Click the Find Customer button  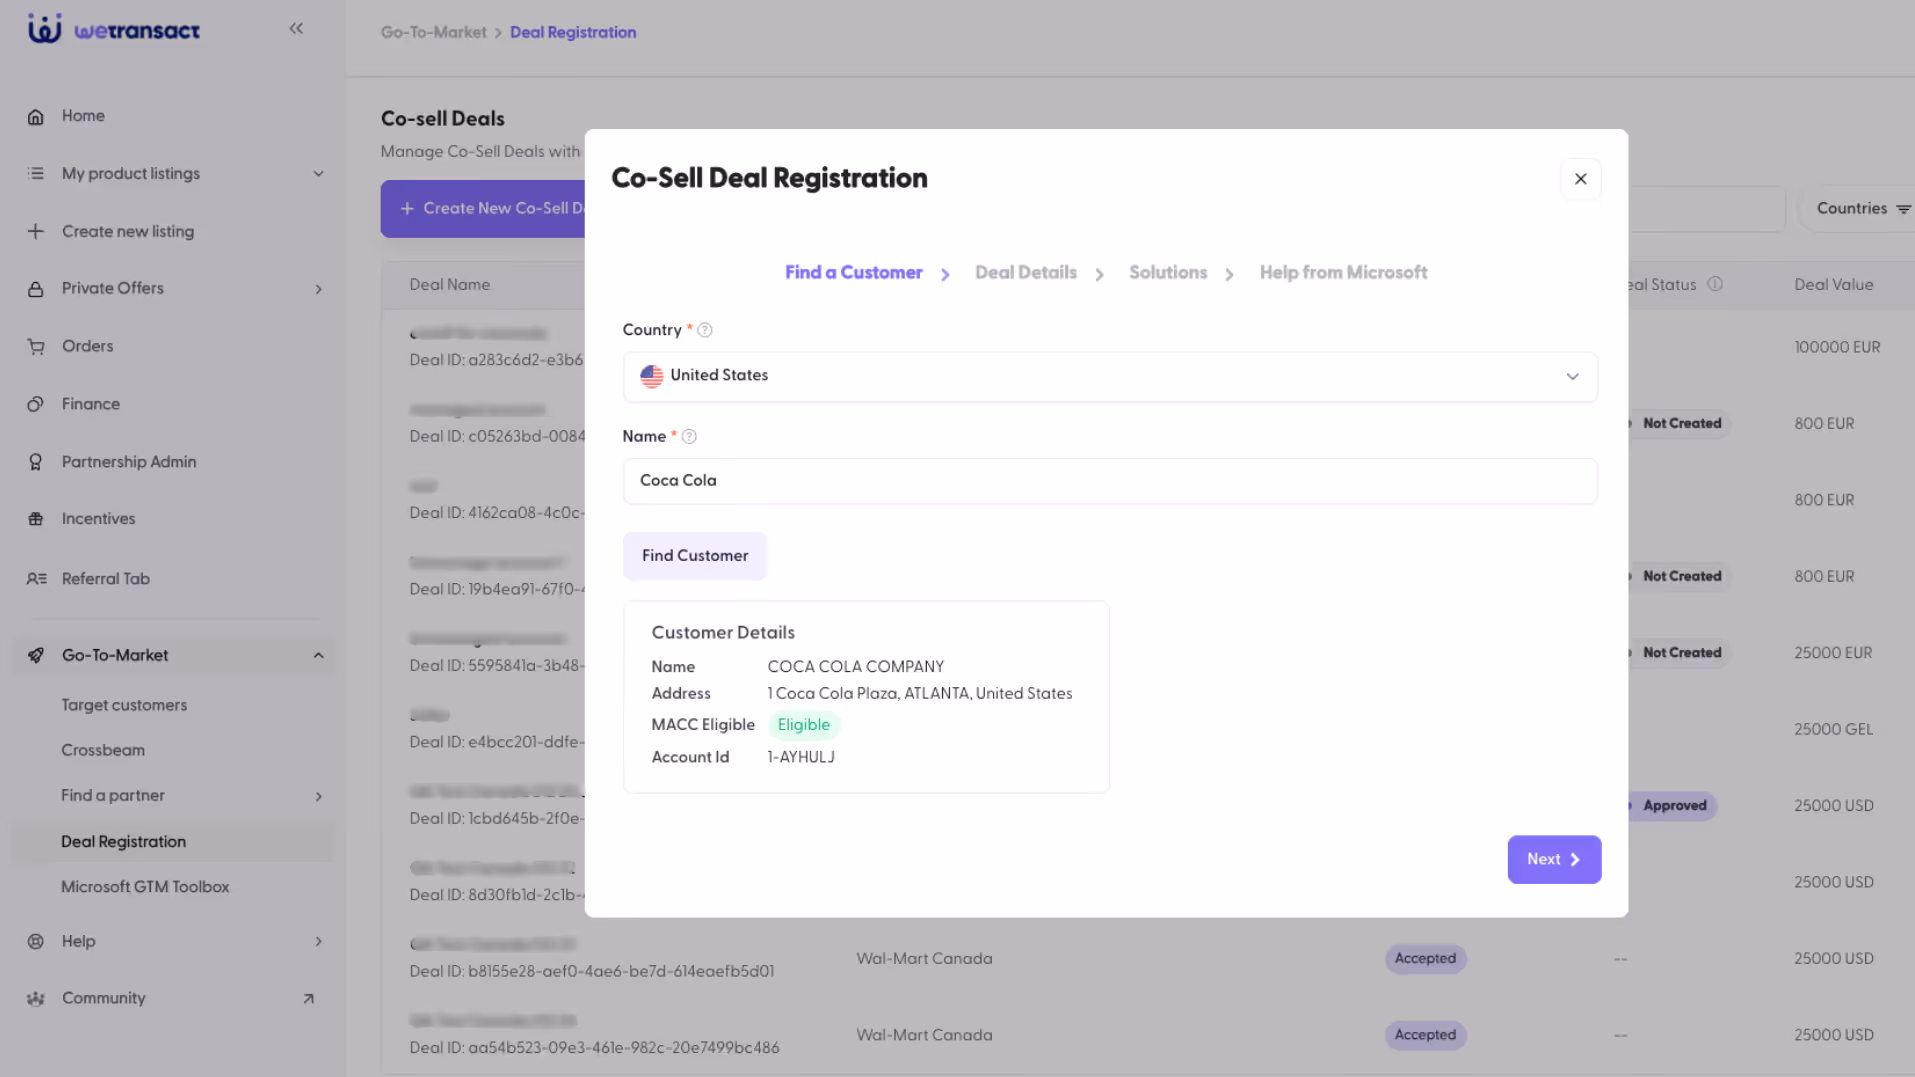[x=695, y=556]
